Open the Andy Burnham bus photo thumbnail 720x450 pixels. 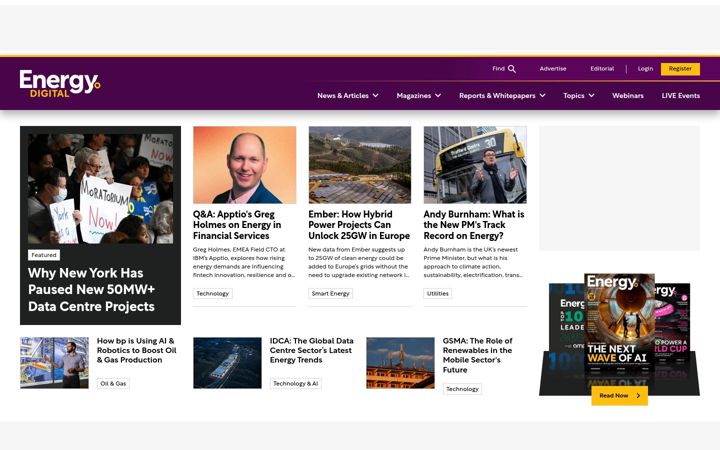point(475,165)
